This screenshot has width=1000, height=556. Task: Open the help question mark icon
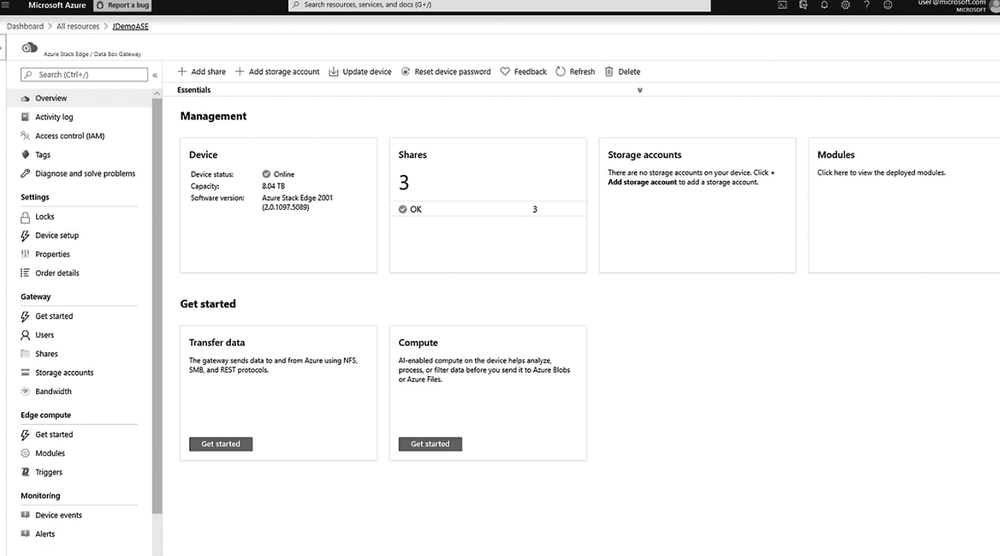coord(866,4)
